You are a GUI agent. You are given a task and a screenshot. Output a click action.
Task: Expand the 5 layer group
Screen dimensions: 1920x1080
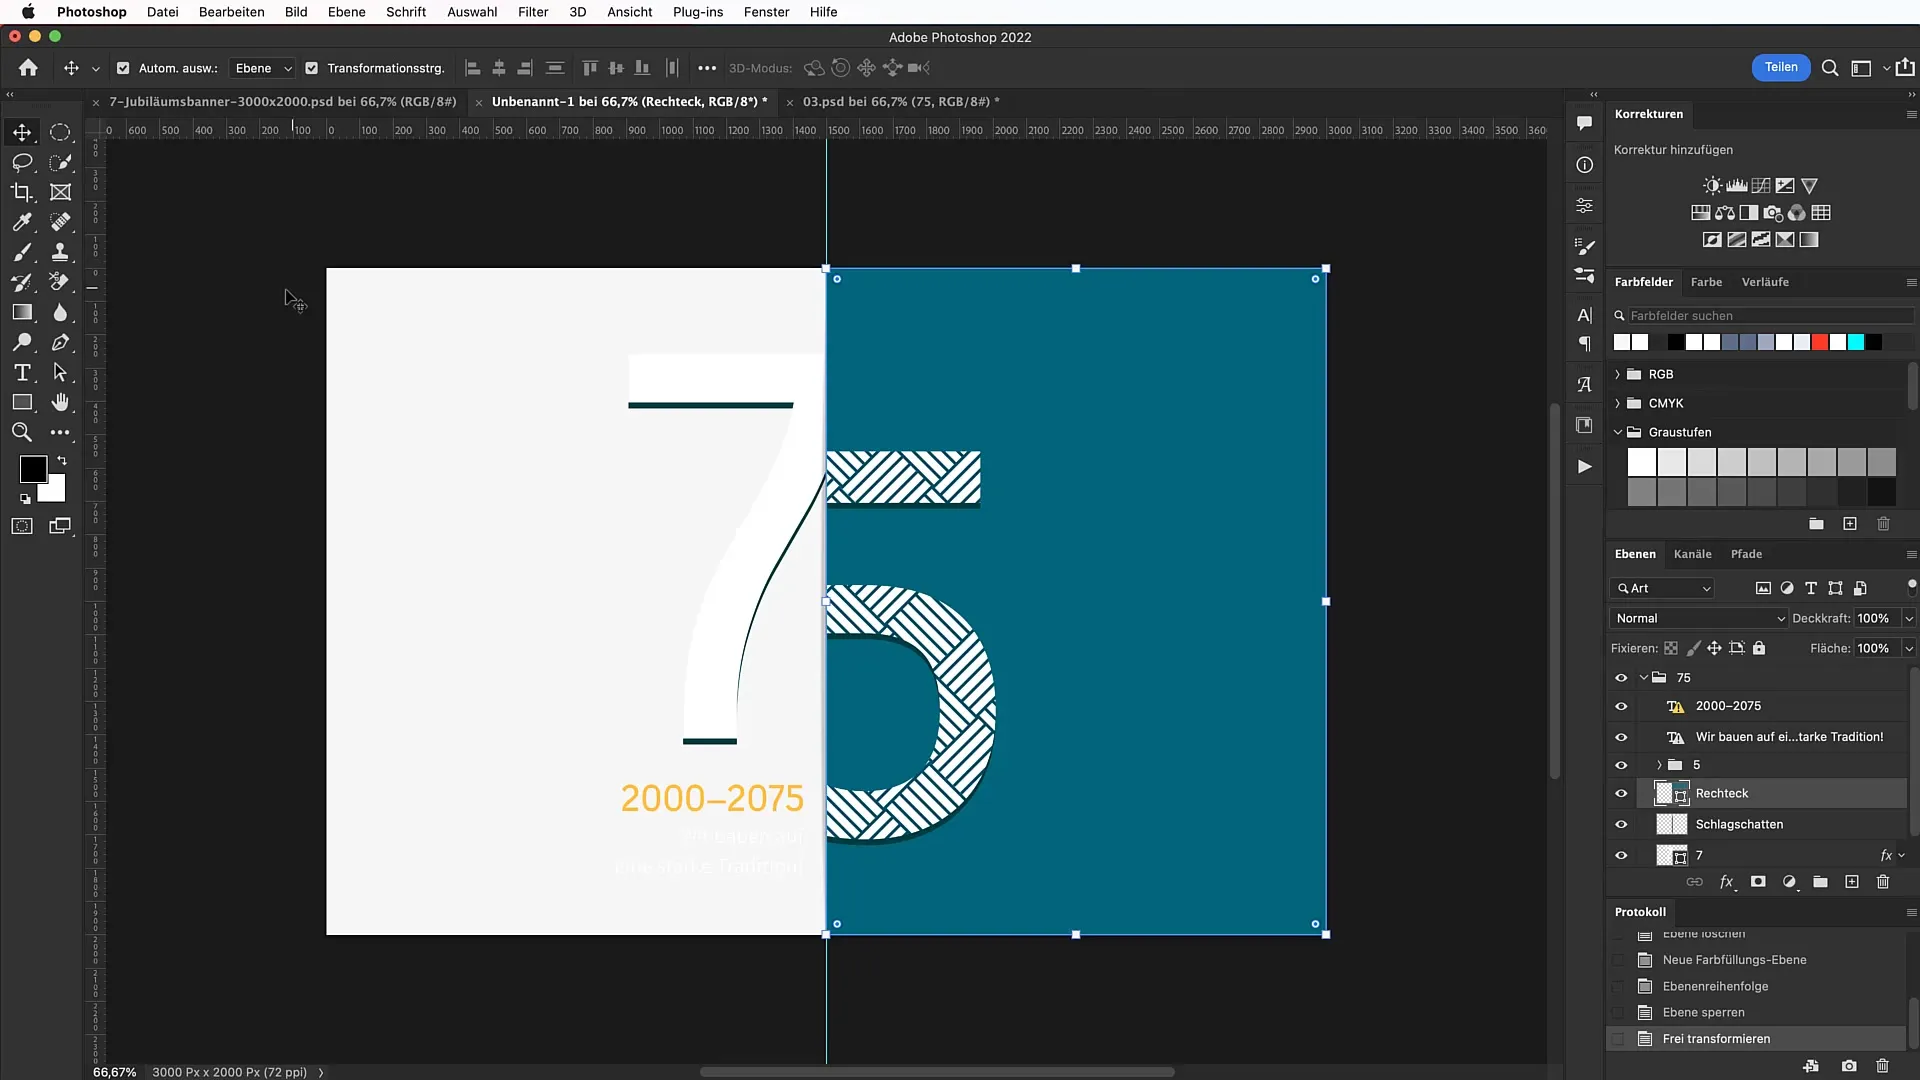click(x=1656, y=765)
